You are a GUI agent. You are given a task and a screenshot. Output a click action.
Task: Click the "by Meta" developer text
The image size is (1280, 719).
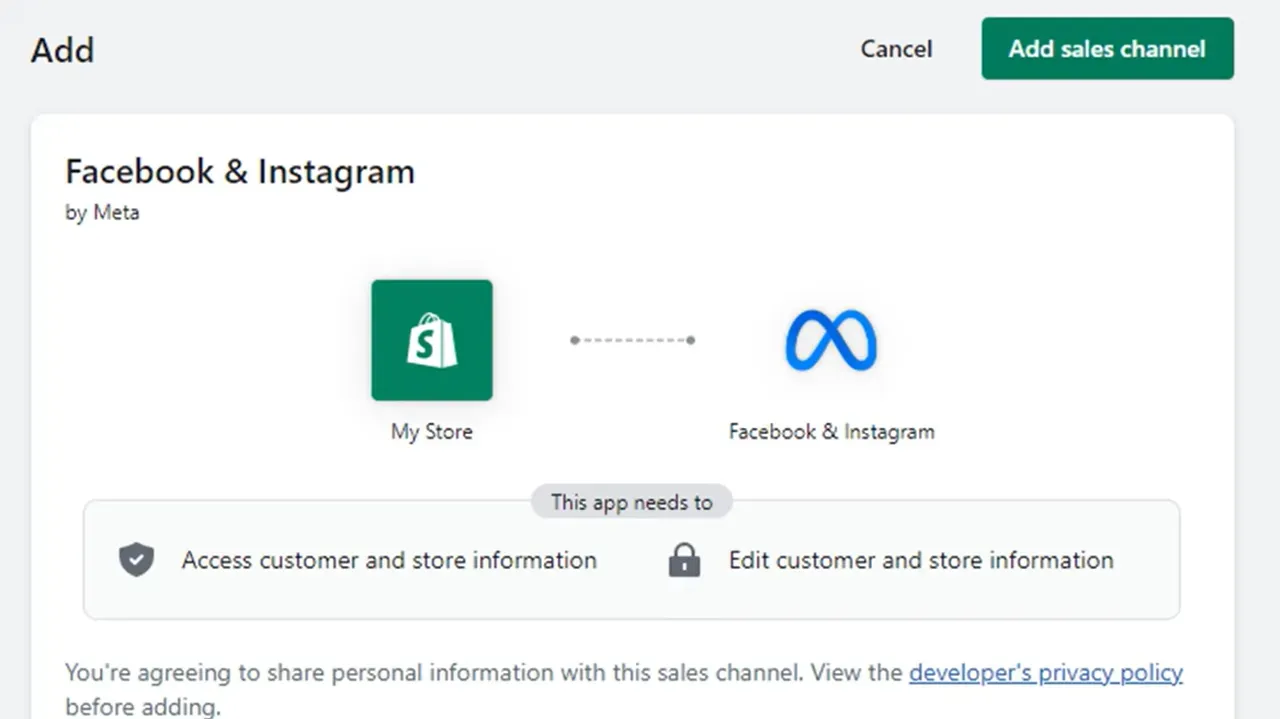tap(102, 213)
